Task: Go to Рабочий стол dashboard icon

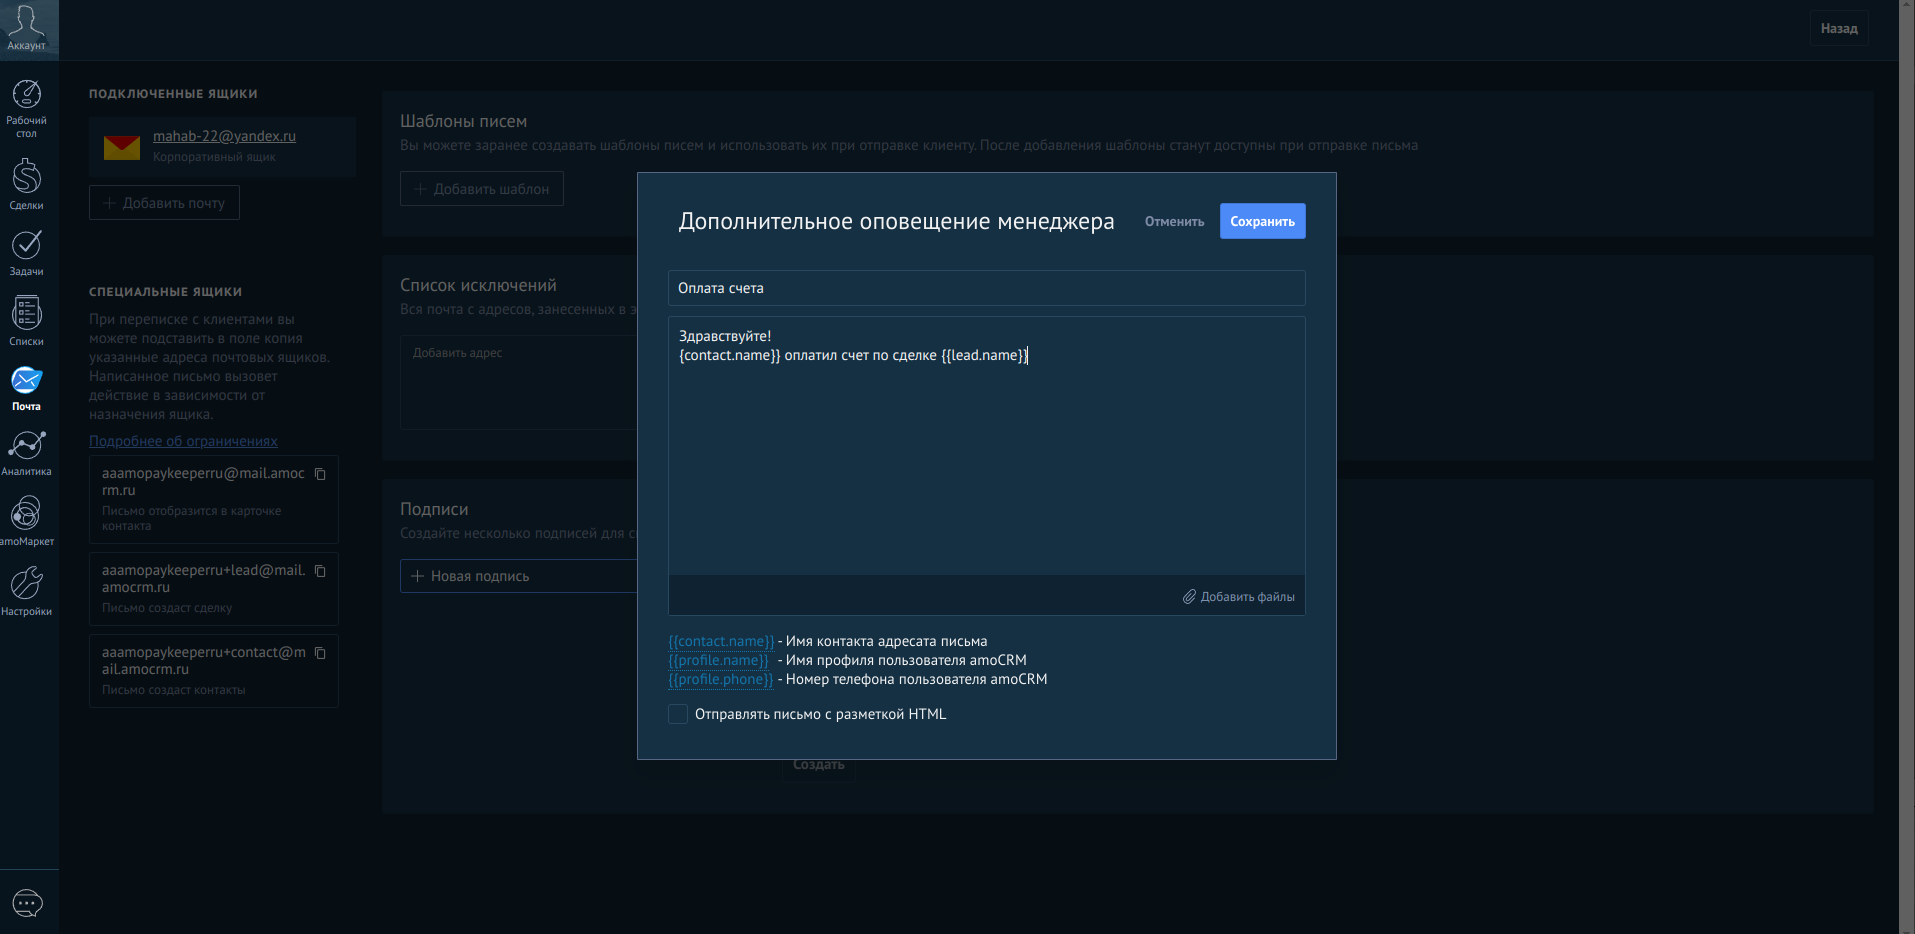Action: tap(26, 96)
